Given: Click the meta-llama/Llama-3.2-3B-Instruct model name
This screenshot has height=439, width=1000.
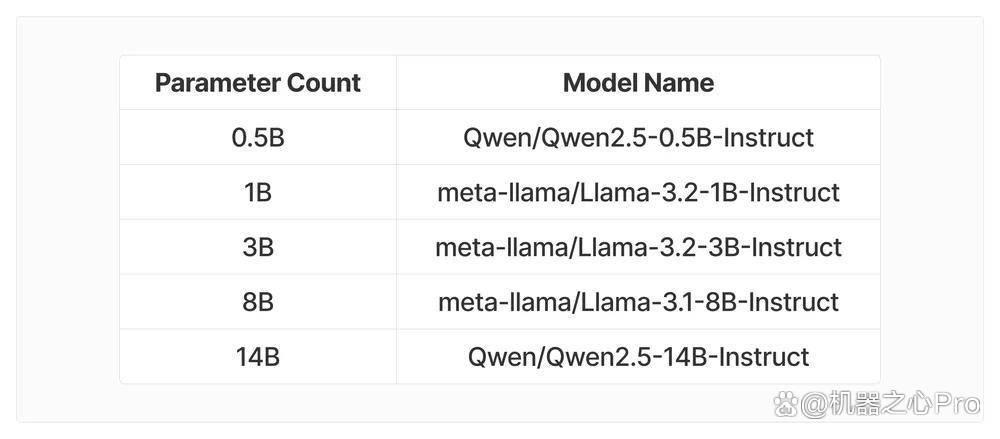Looking at the screenshot, I should [638, 247].
